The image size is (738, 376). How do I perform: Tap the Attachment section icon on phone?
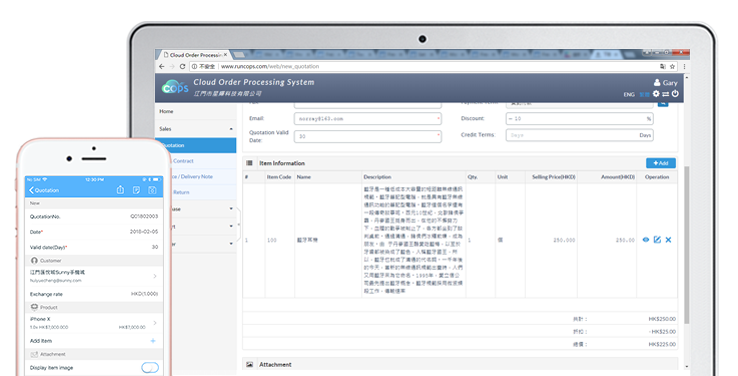tap(34, 354)
